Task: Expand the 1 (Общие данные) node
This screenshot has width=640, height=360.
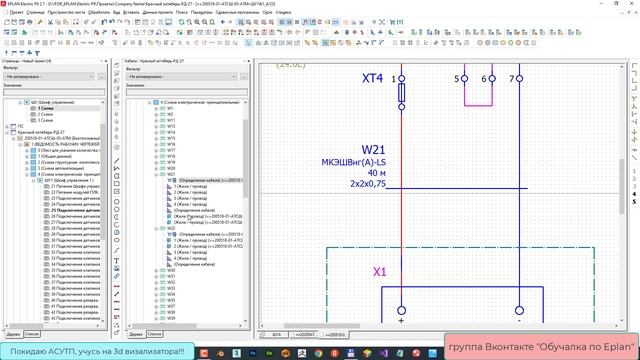Action: pyautogui.click(x=27, y=156)
